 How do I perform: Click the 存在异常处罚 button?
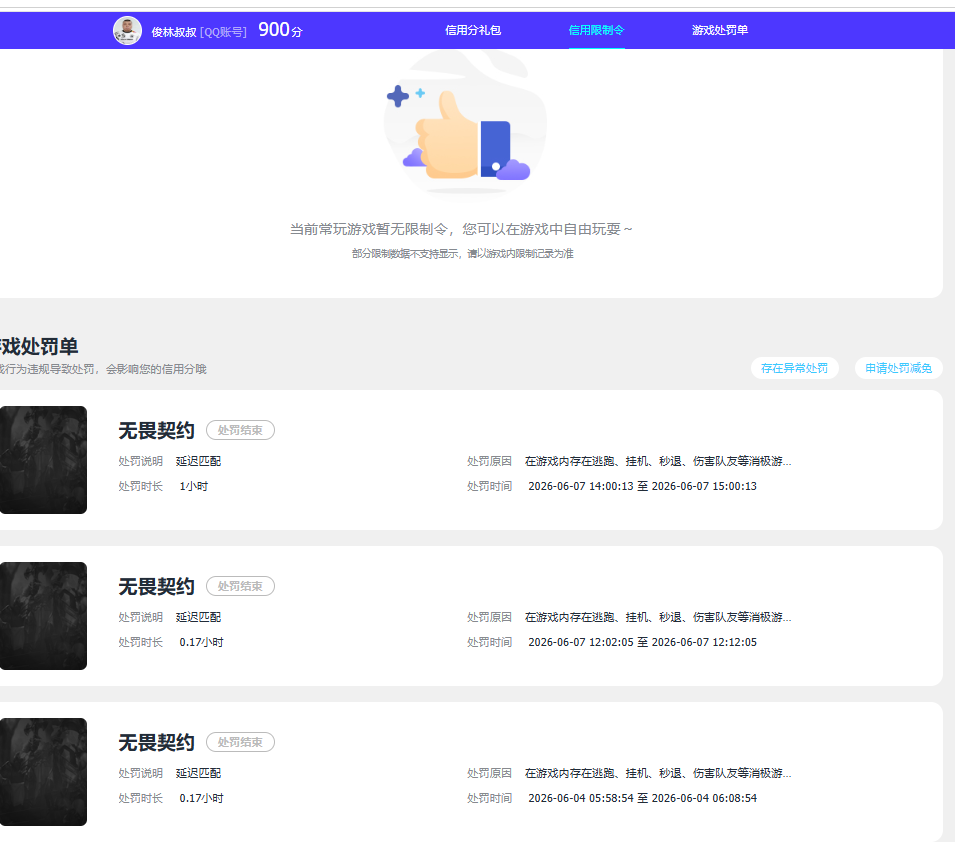(x=794, y=368)
